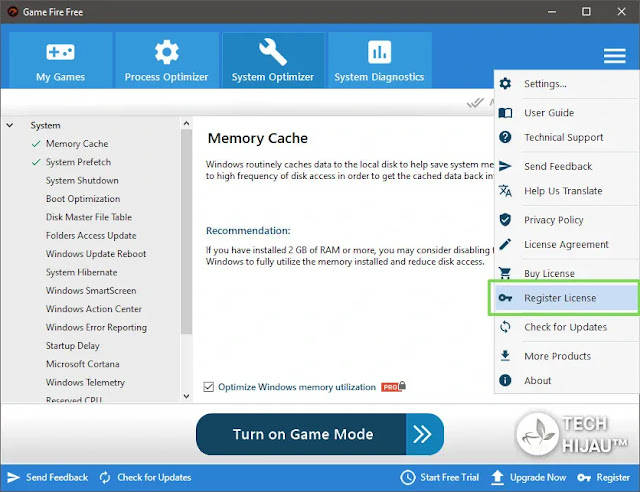Image resolution: width=640 pixels, height=492 pixels.
Task: Click the Buy License cart icon
Action: 505,273
